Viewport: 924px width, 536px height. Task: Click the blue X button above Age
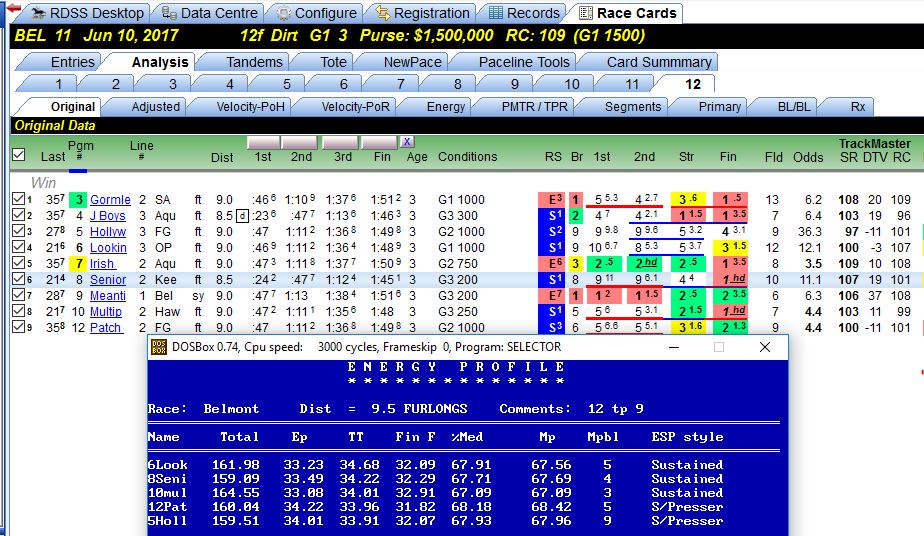[407, 141]
